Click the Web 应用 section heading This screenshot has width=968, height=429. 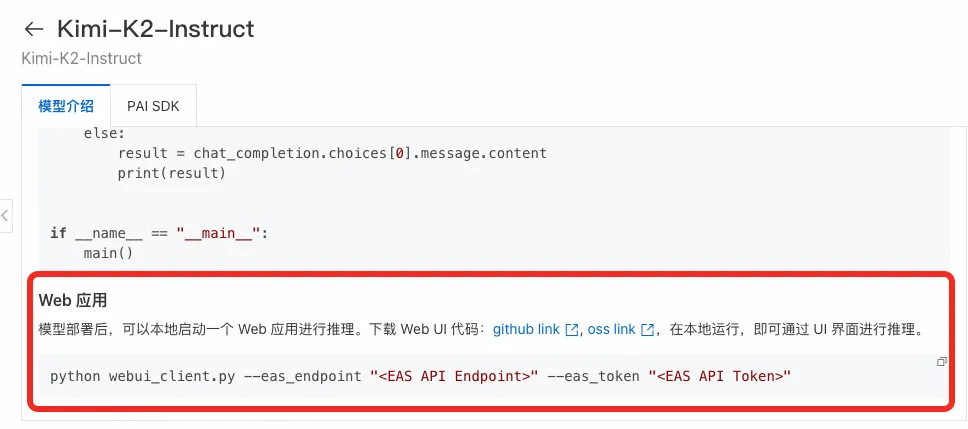click(x=73, y=300)
